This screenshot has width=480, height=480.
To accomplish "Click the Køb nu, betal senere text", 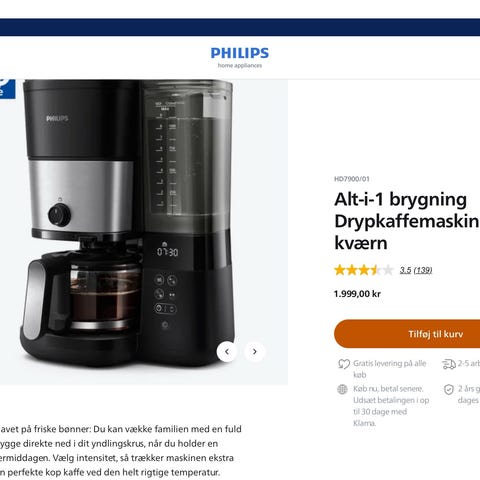I will 388,389.
